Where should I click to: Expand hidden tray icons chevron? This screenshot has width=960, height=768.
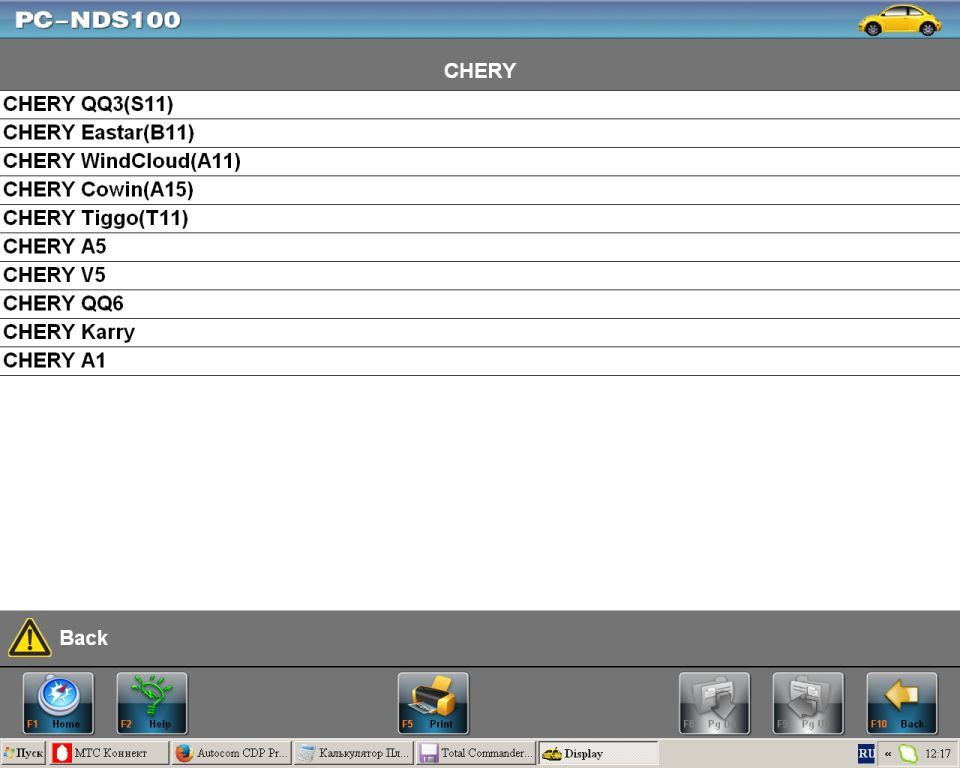(x=888, y=754)
